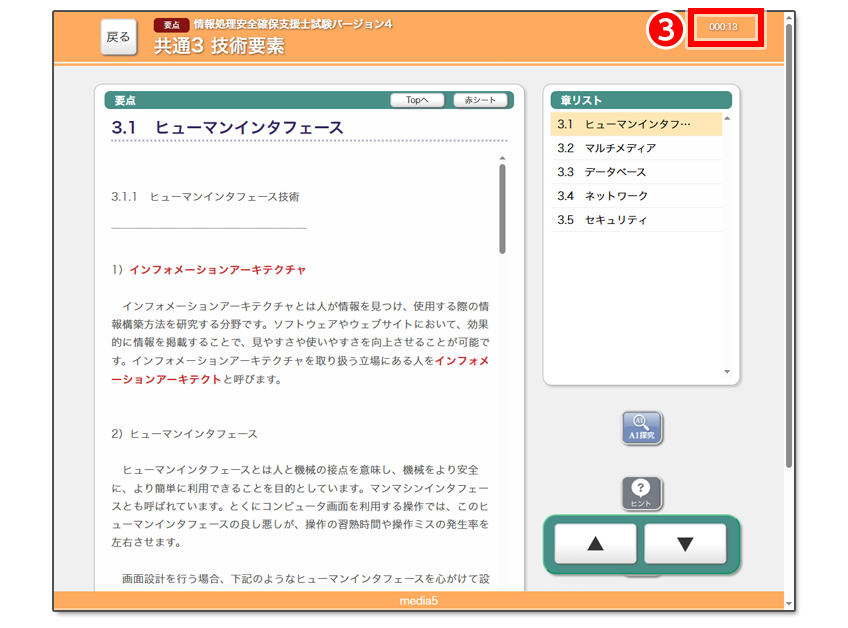Click the chapter list scroll down arrow
The width and height of the screenshot is (848, 628).
pos(727,372)
